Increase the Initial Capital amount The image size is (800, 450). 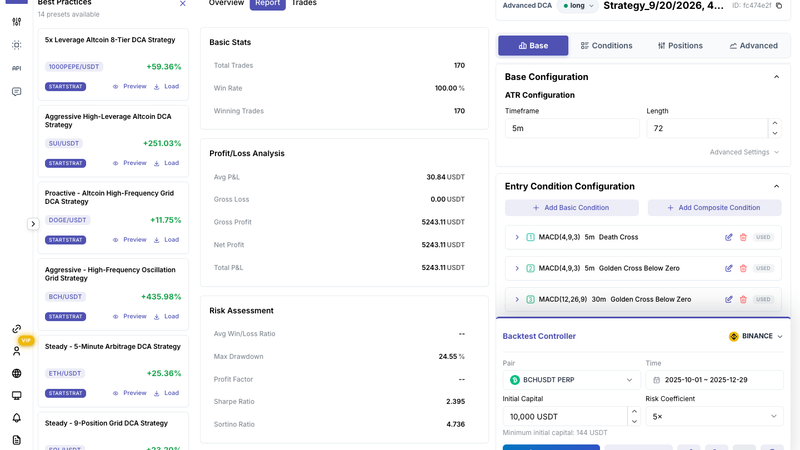point(634,411)
